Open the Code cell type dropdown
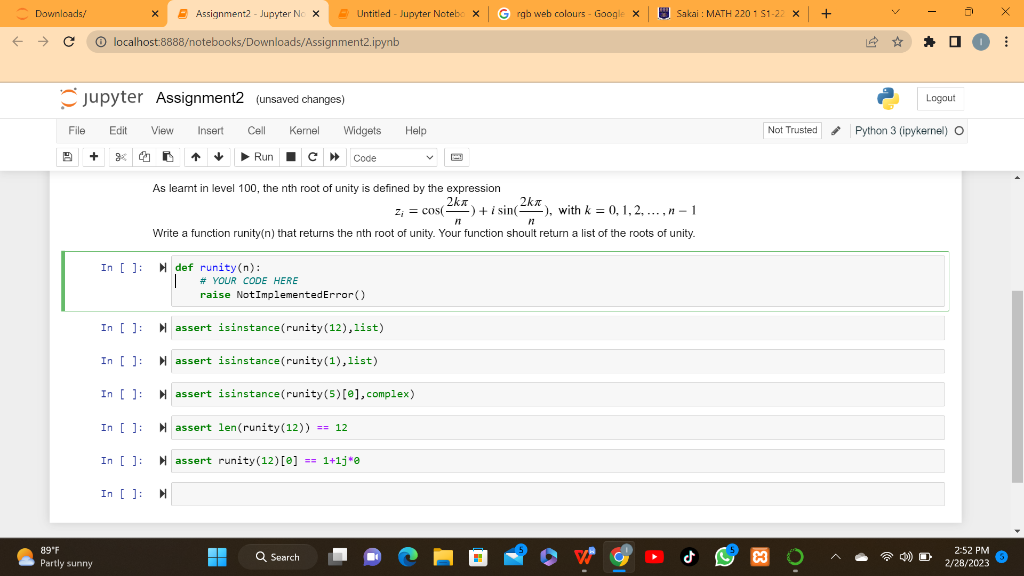1024x576 pixels. 394,157
